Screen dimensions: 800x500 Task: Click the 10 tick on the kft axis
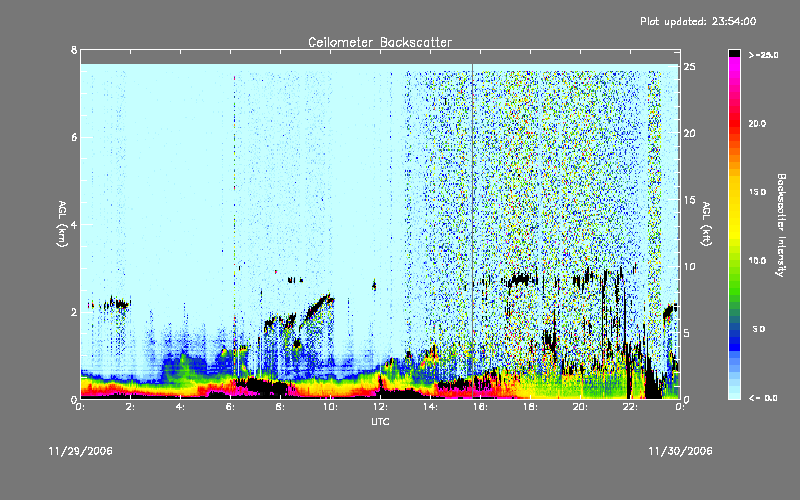(x=689, y=266)
